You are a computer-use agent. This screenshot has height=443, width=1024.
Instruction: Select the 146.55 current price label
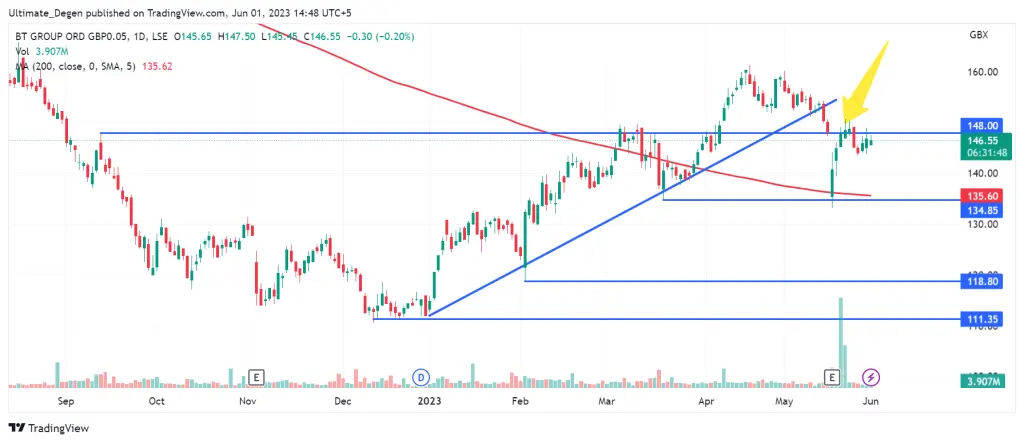(x=985, y=140)
